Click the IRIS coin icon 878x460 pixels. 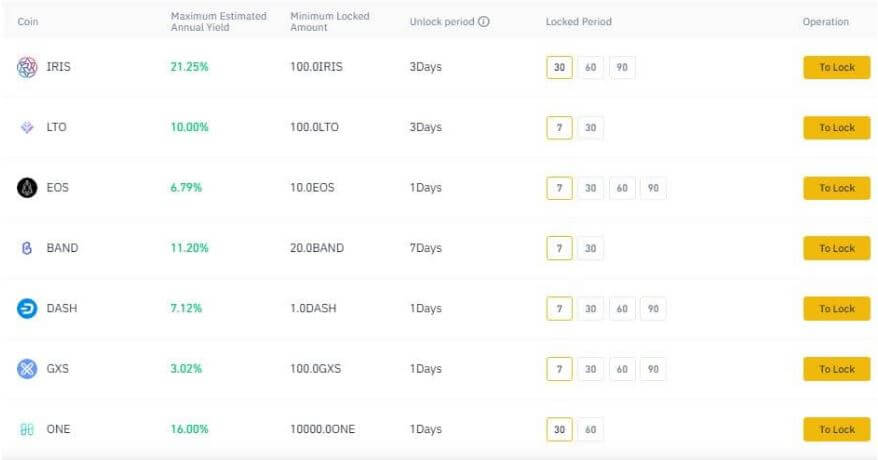27,67
